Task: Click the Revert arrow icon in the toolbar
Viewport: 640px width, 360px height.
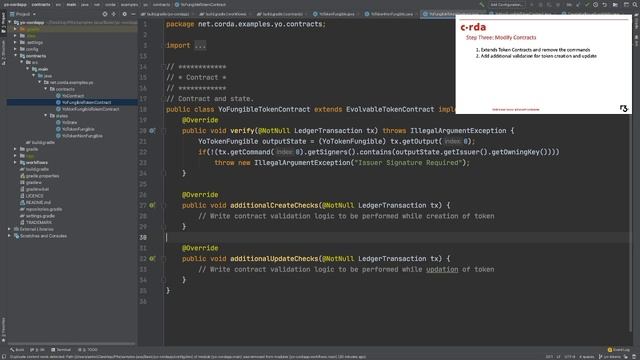Action: coord(605,4)
